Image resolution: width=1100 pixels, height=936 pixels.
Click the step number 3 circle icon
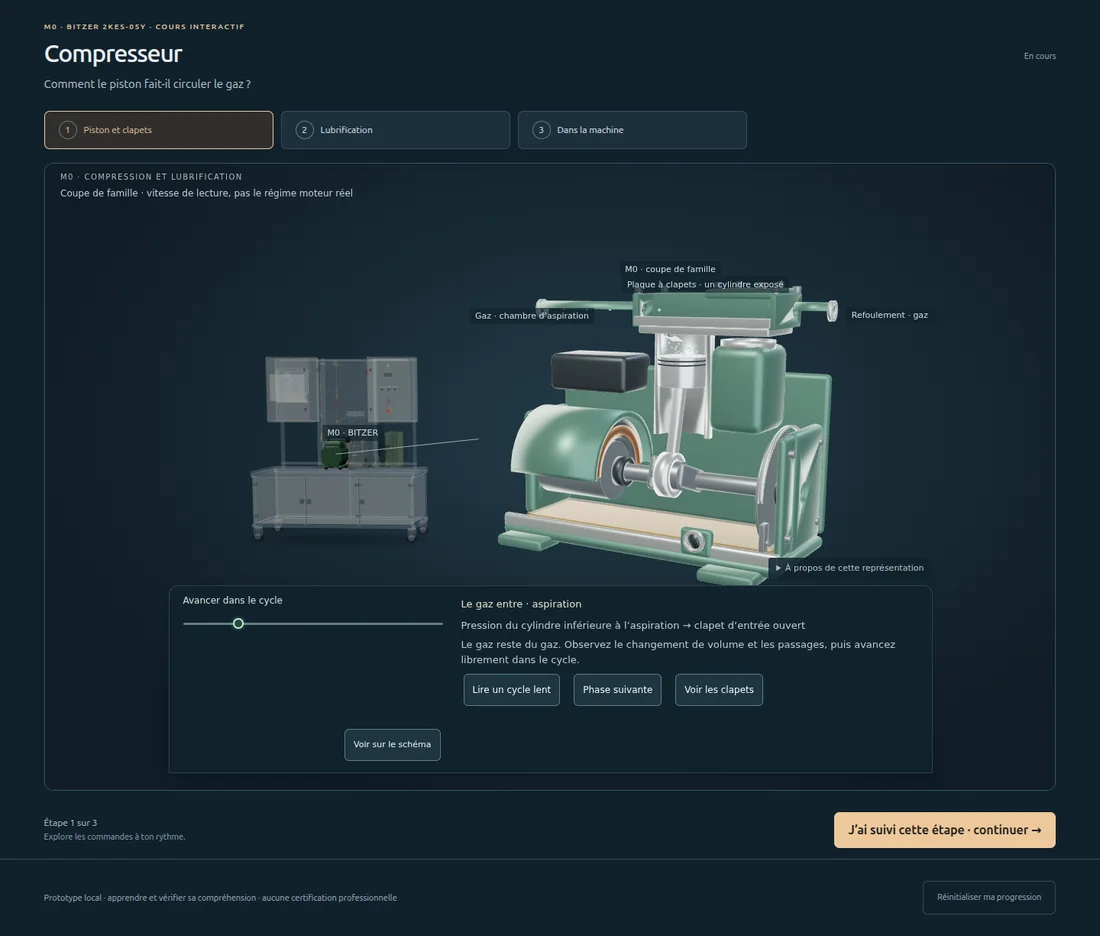click(541, 130)
